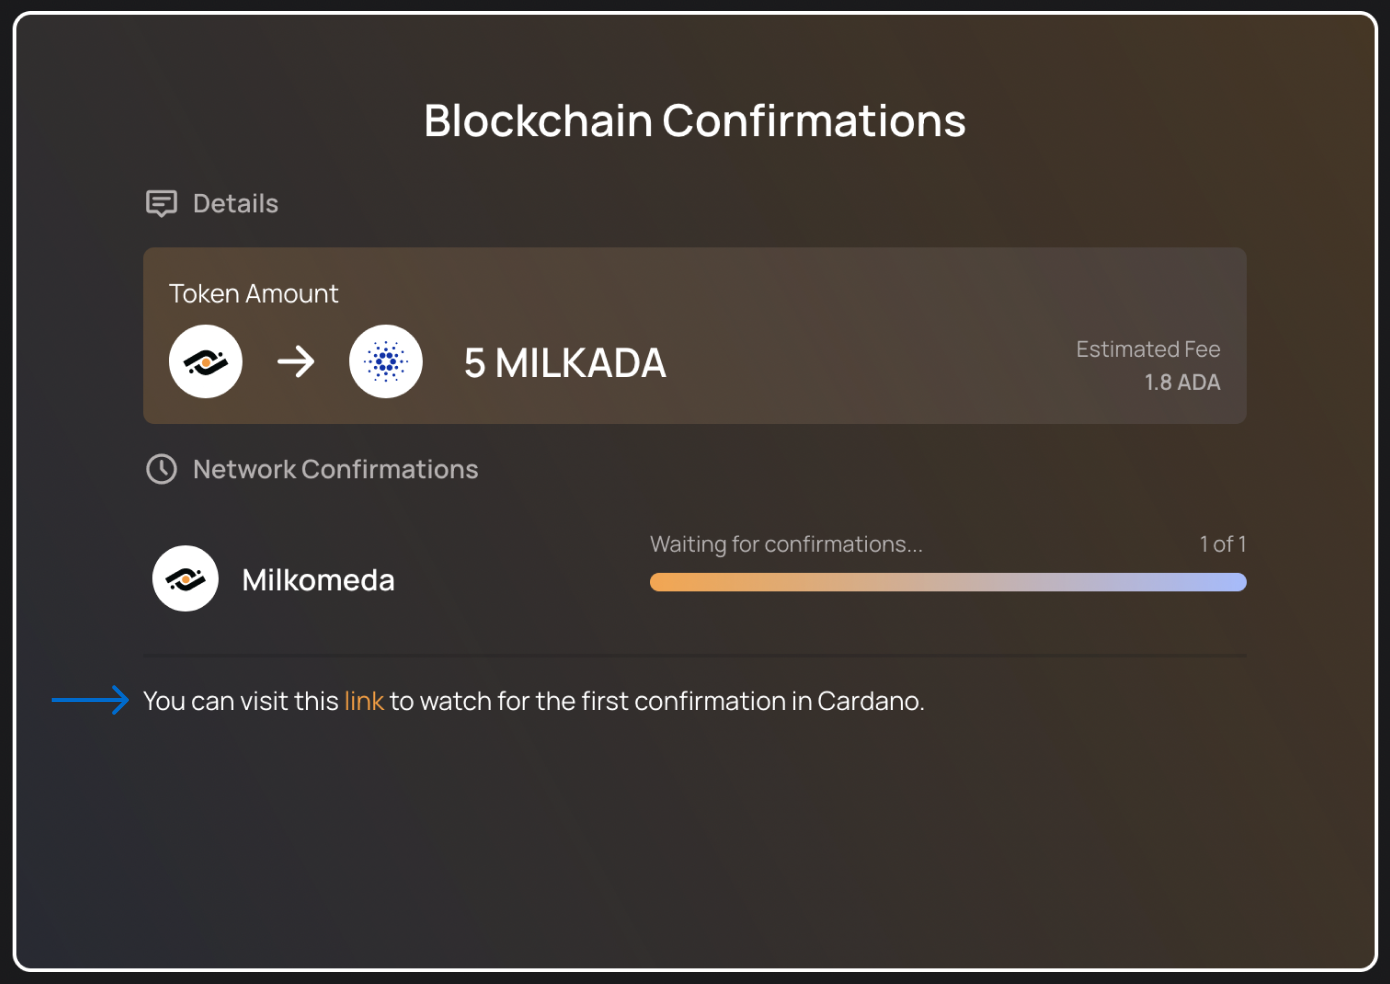Click the Details chat bubble icon
The height and width of the screenshot is (984, 1390).
click(x=162, y=204)
